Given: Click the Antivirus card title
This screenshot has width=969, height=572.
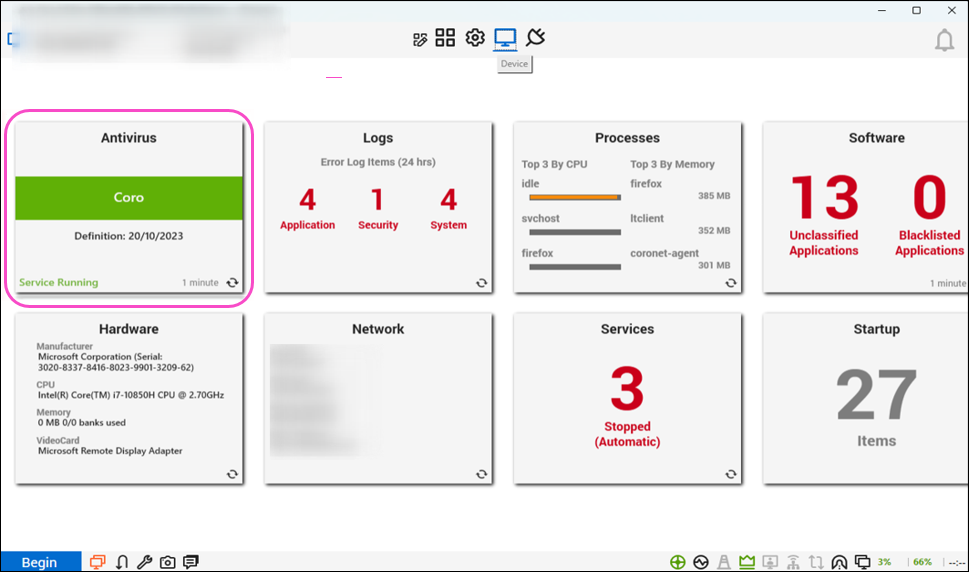Looking at the screenshot, I should (129, 138).
